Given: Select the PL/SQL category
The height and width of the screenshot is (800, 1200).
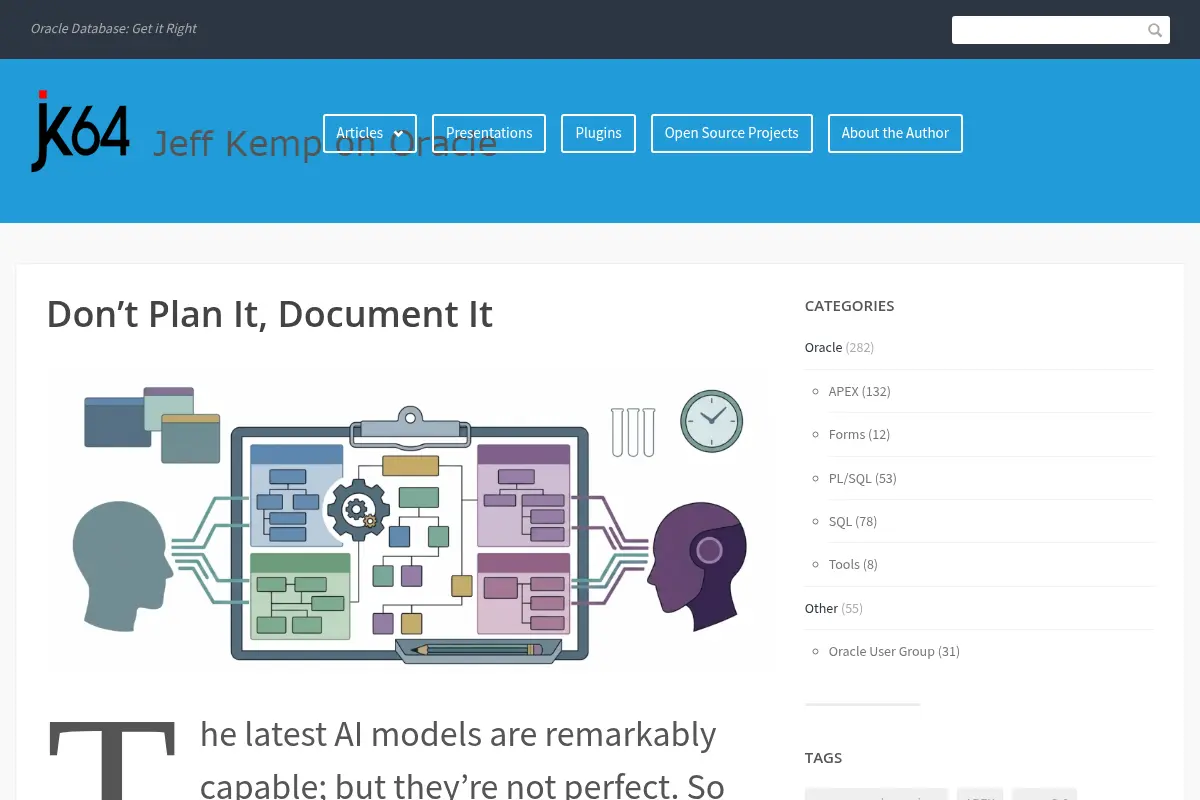Looking at the screenshot, I should [850, 478].
